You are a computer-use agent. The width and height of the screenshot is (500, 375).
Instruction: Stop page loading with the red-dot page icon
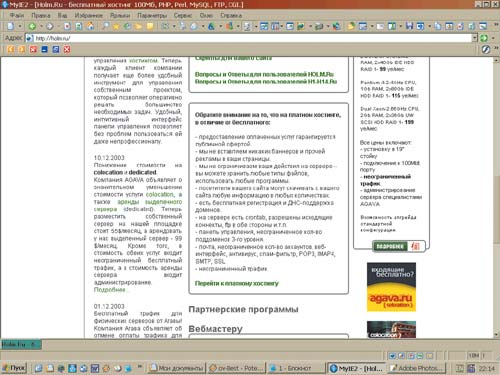pyautogui.click(x=67, y=26)
